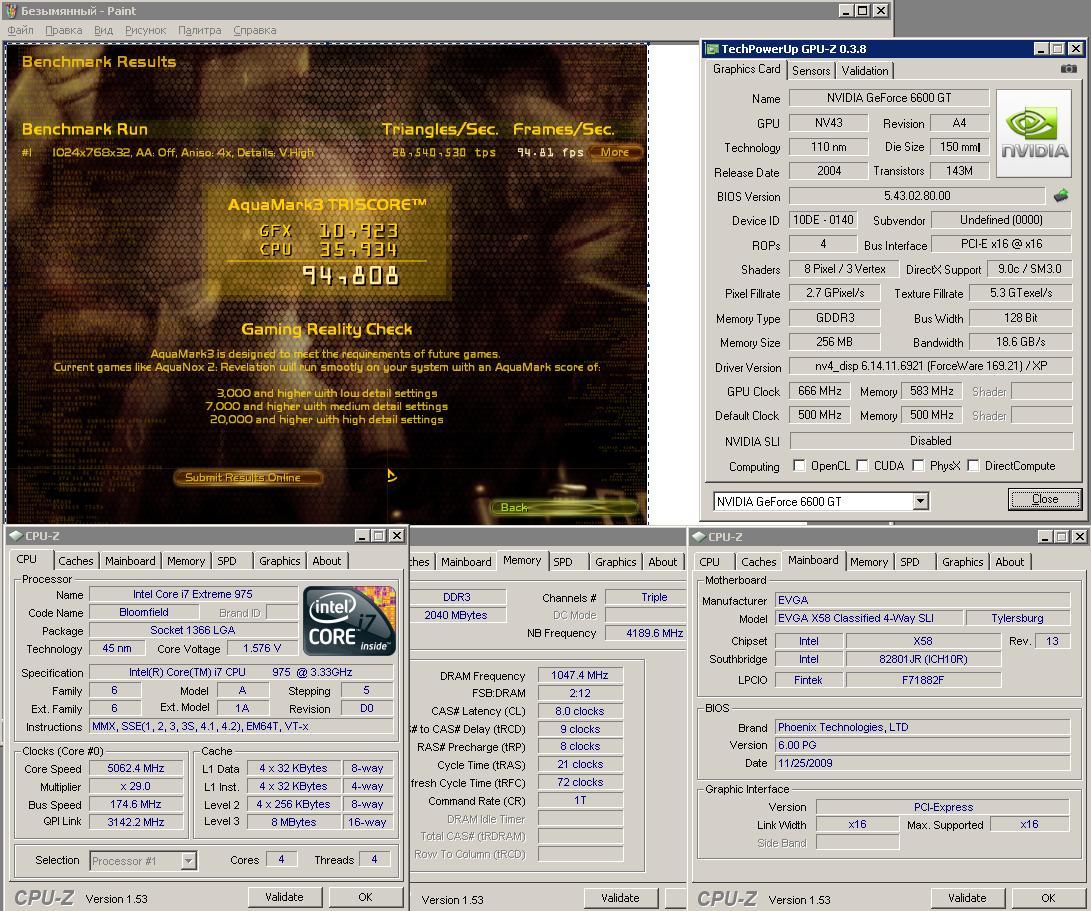Image resolution: width=1091 pixels, height=911 pixels.
Task: Click Submit Results Online button
Action: point(247,477)
